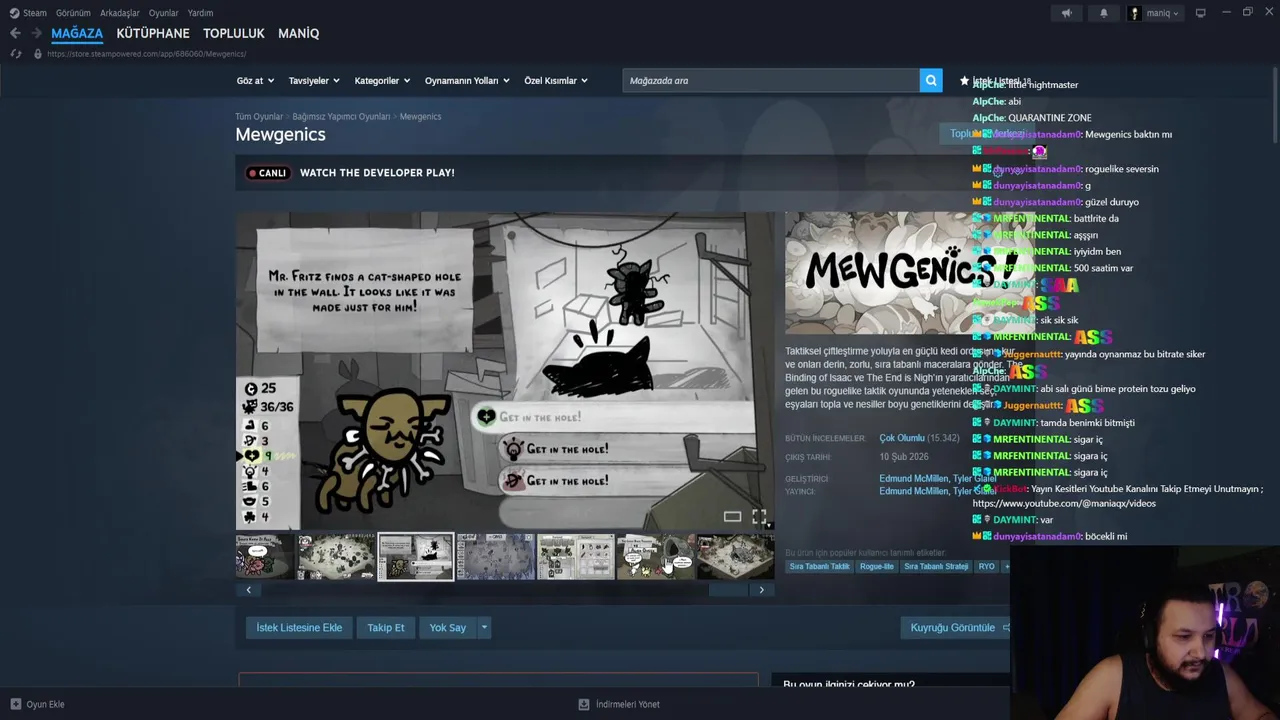Click the large Mr. Fritz screenshot
This screenshot has width=1280, height=720.
pos(505,371)
